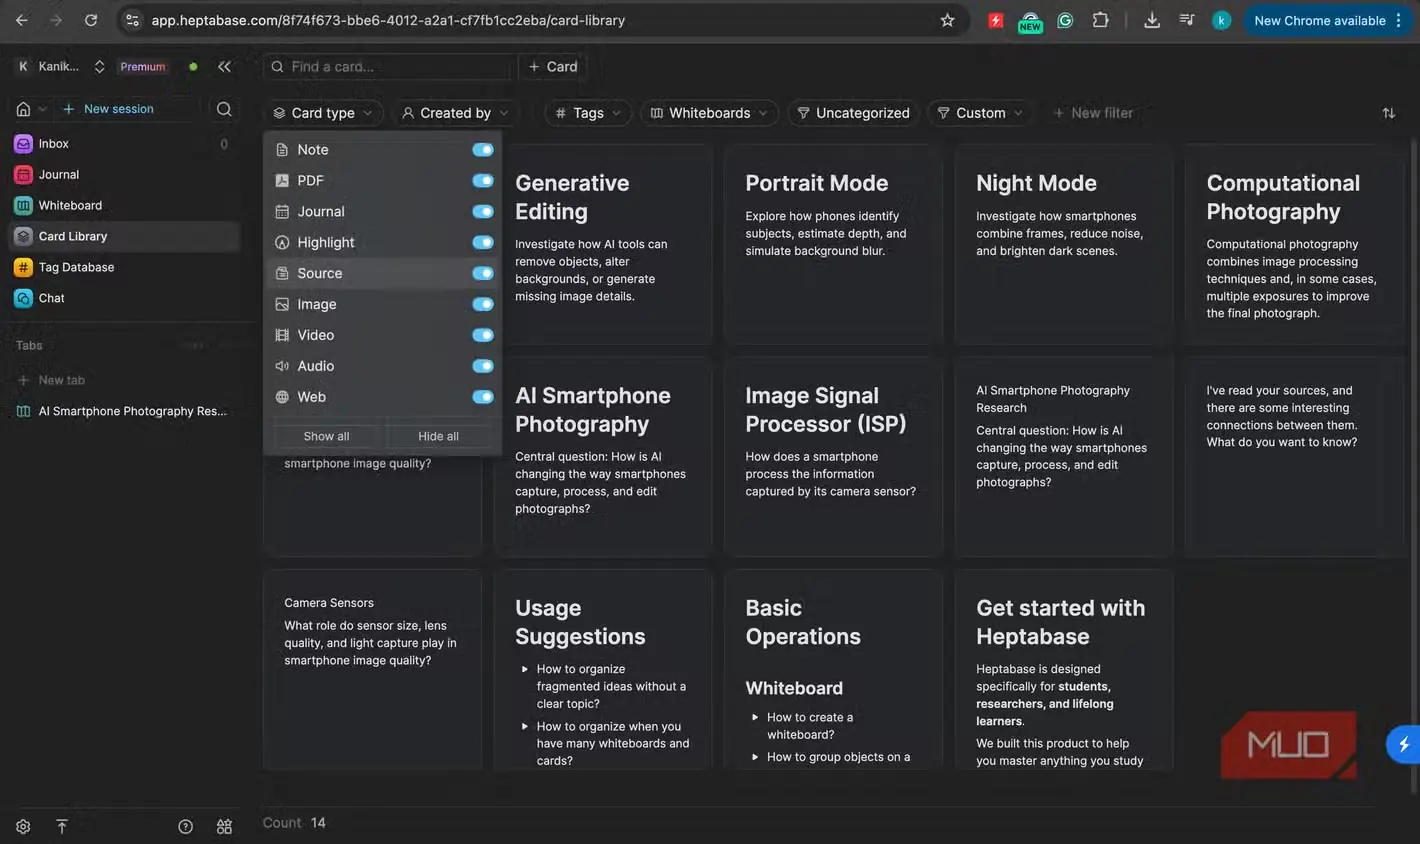The image size is (1420, 844).
Task: Open Chrome downloads icon
Action: [1152, 20]
